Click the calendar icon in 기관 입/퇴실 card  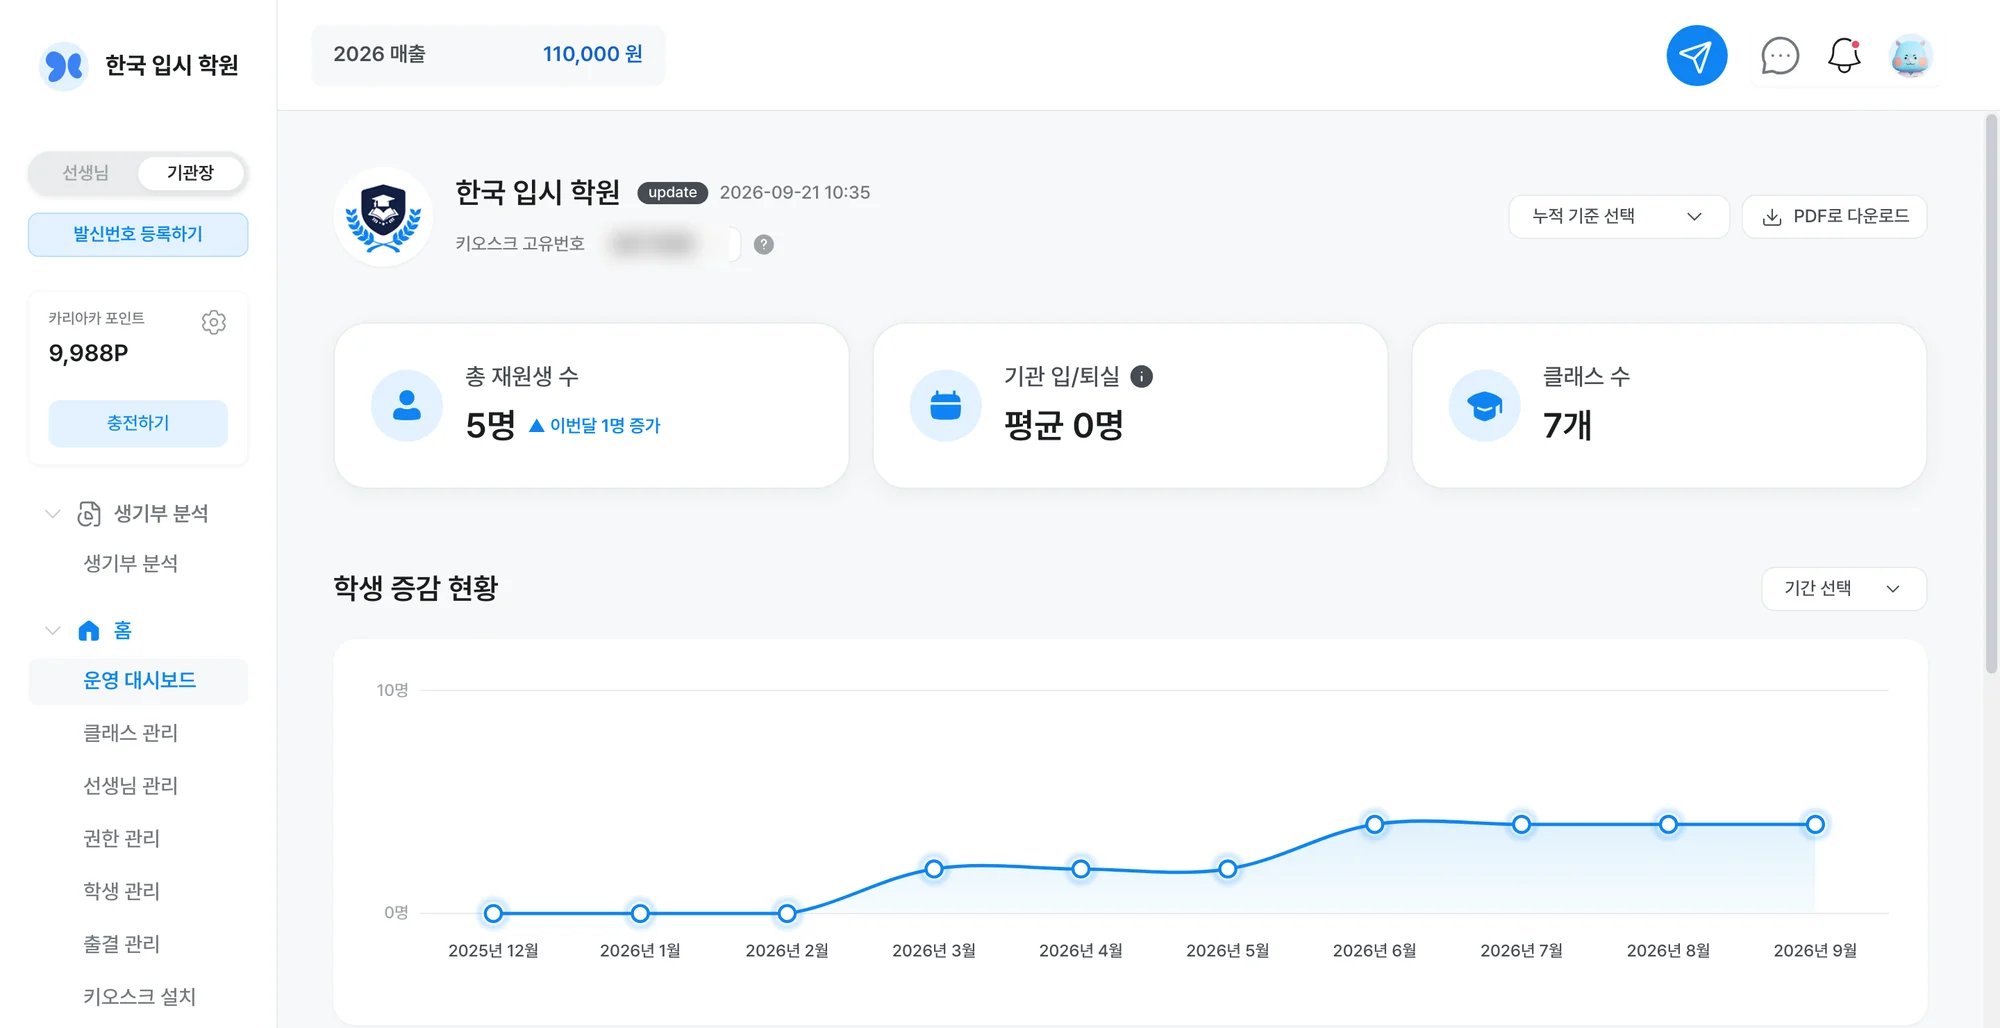946,405
